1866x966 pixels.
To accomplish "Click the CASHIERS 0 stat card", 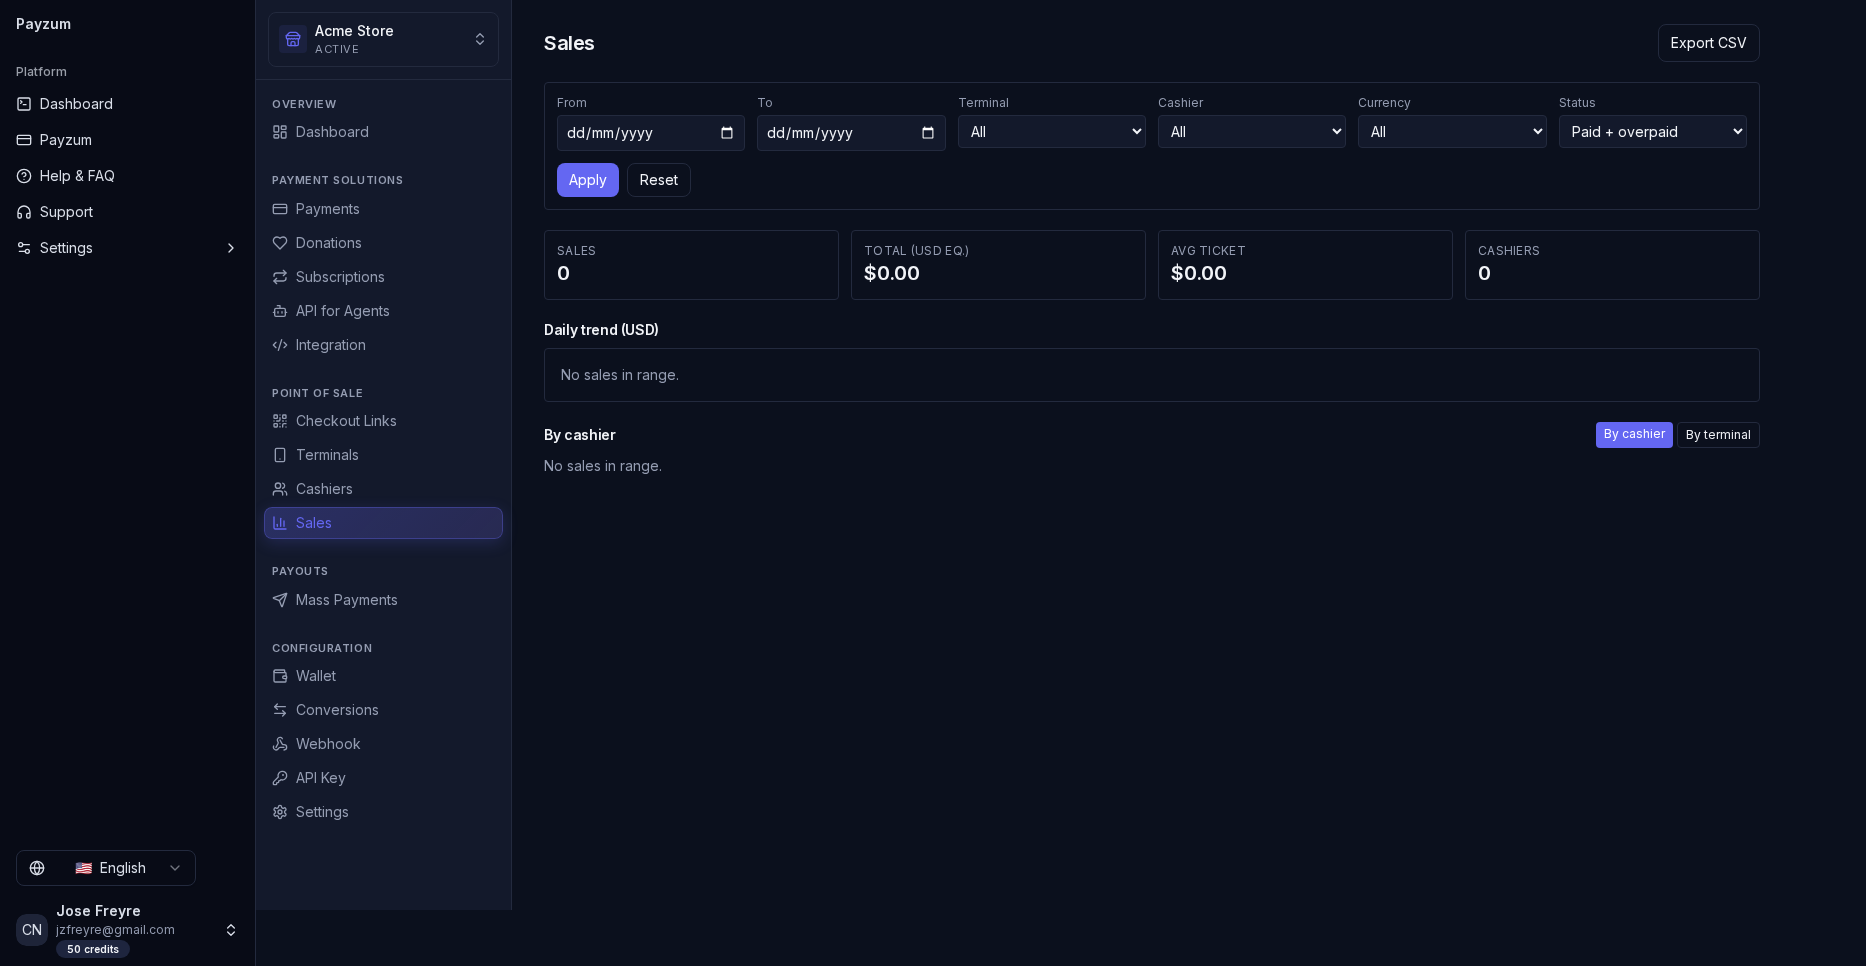I will point(1612,265).
